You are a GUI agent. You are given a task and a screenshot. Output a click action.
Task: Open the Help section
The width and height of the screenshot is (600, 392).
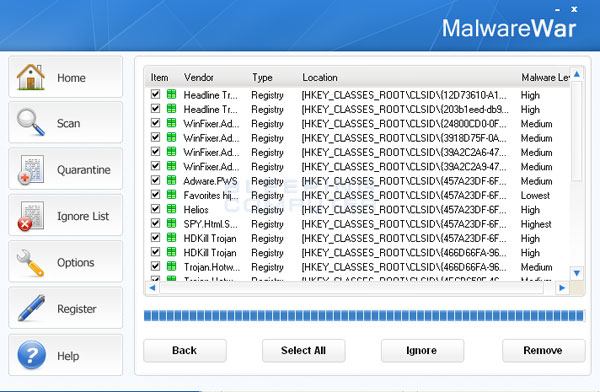[65, 355]
